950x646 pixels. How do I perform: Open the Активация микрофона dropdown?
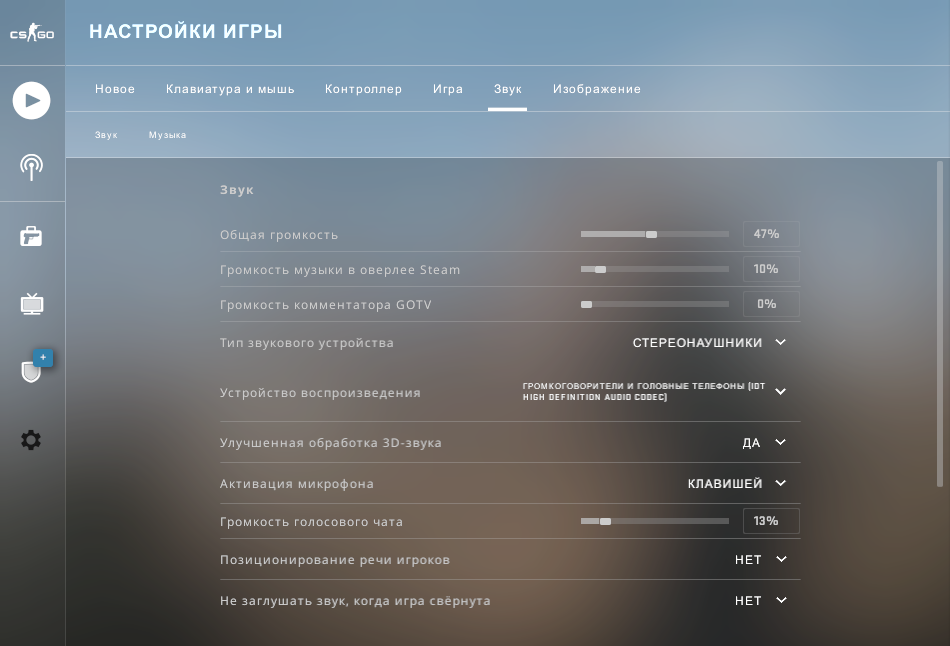point(737,484)
